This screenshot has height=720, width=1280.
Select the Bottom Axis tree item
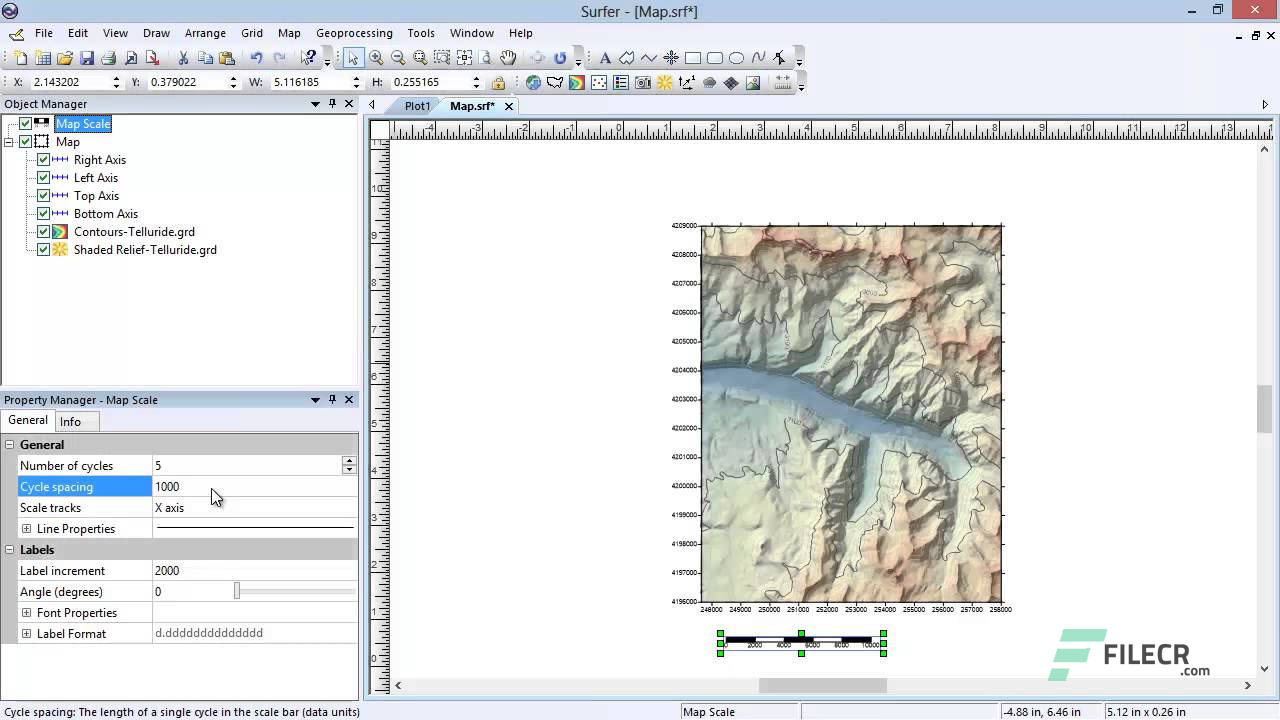pos(106,214)
